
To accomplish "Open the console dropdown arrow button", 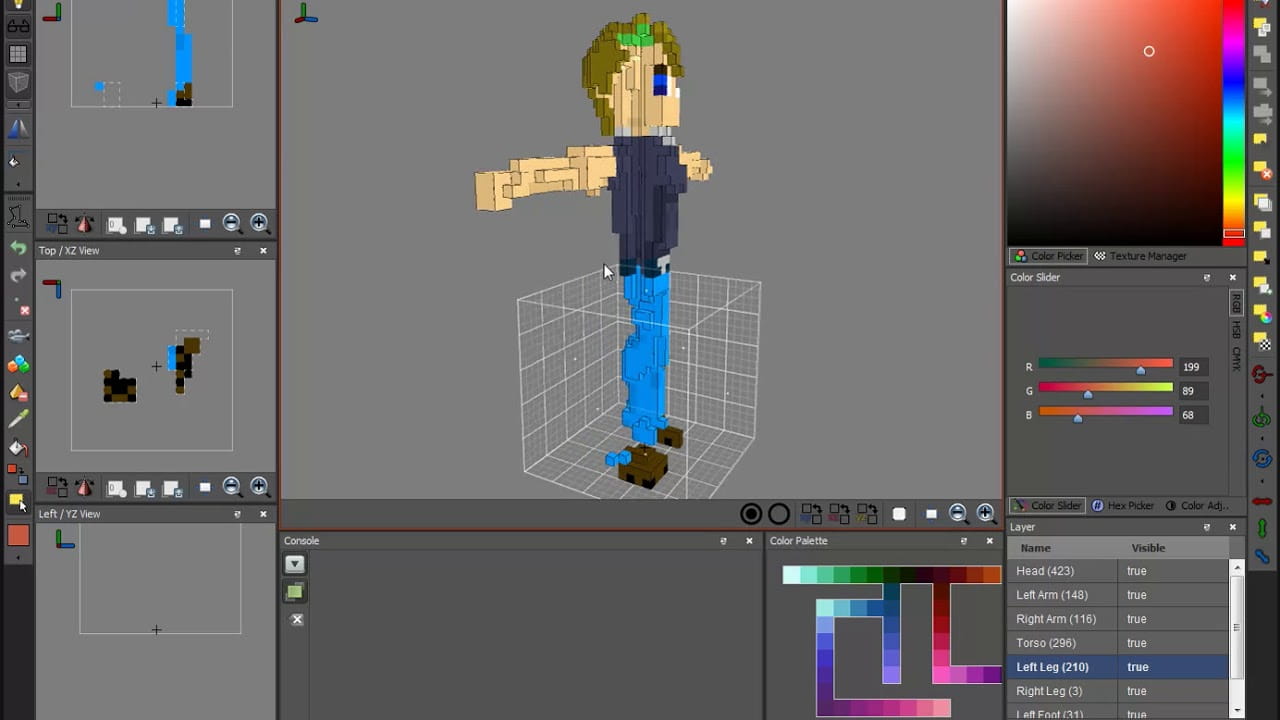I will point(294,564).
